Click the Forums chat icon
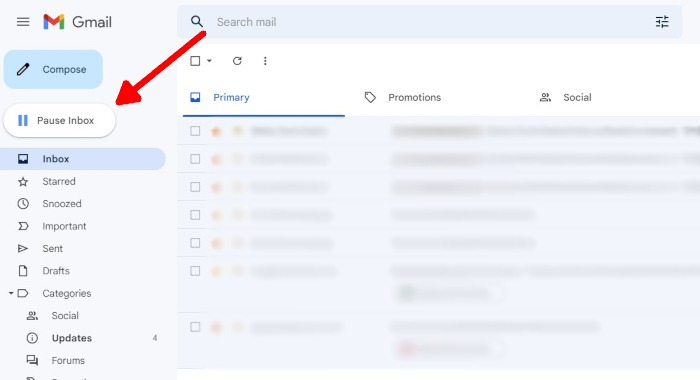Screen dimensions: 700x380 pyautogui.click(x=32, y=360)
